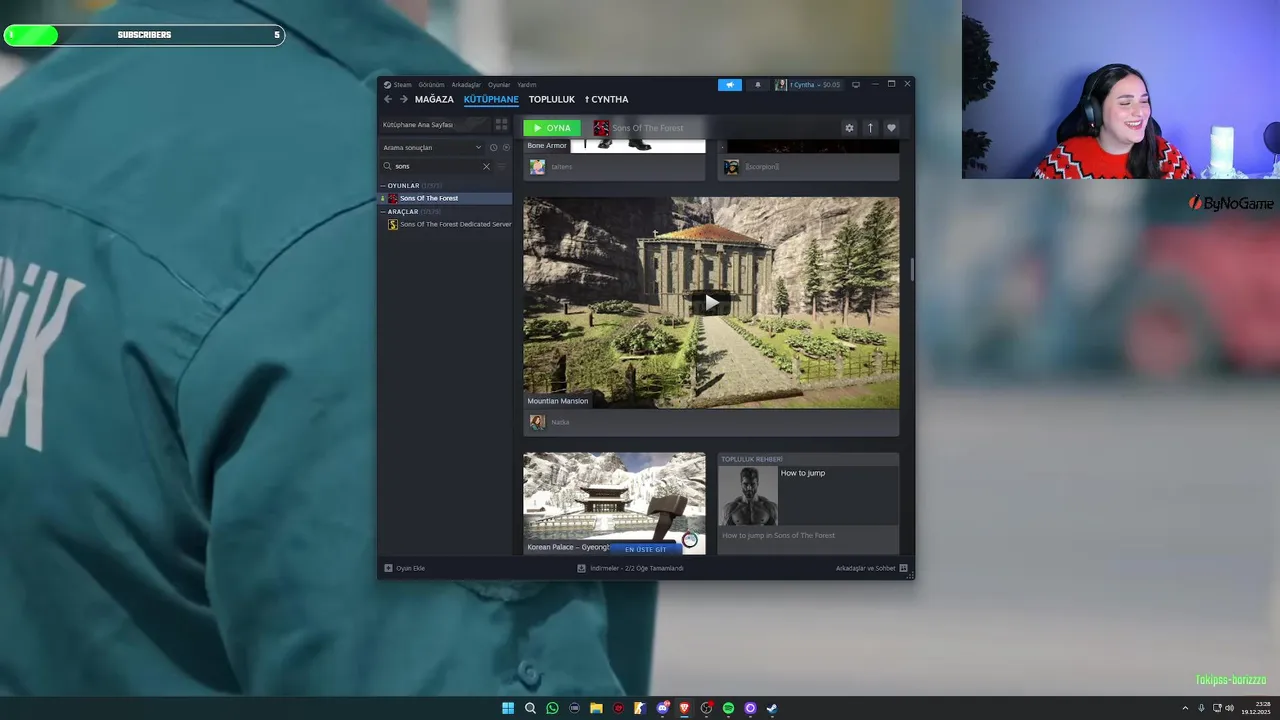This screenshot has width=1280, height=720.
Task: Click EN ÜSTE GİT button
Action: pos(646,549)
